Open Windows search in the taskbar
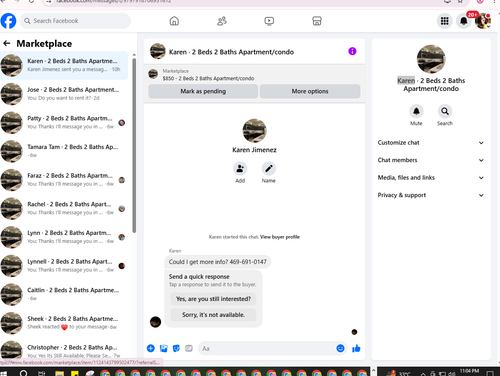500x376 pixels. pos(23,373)
